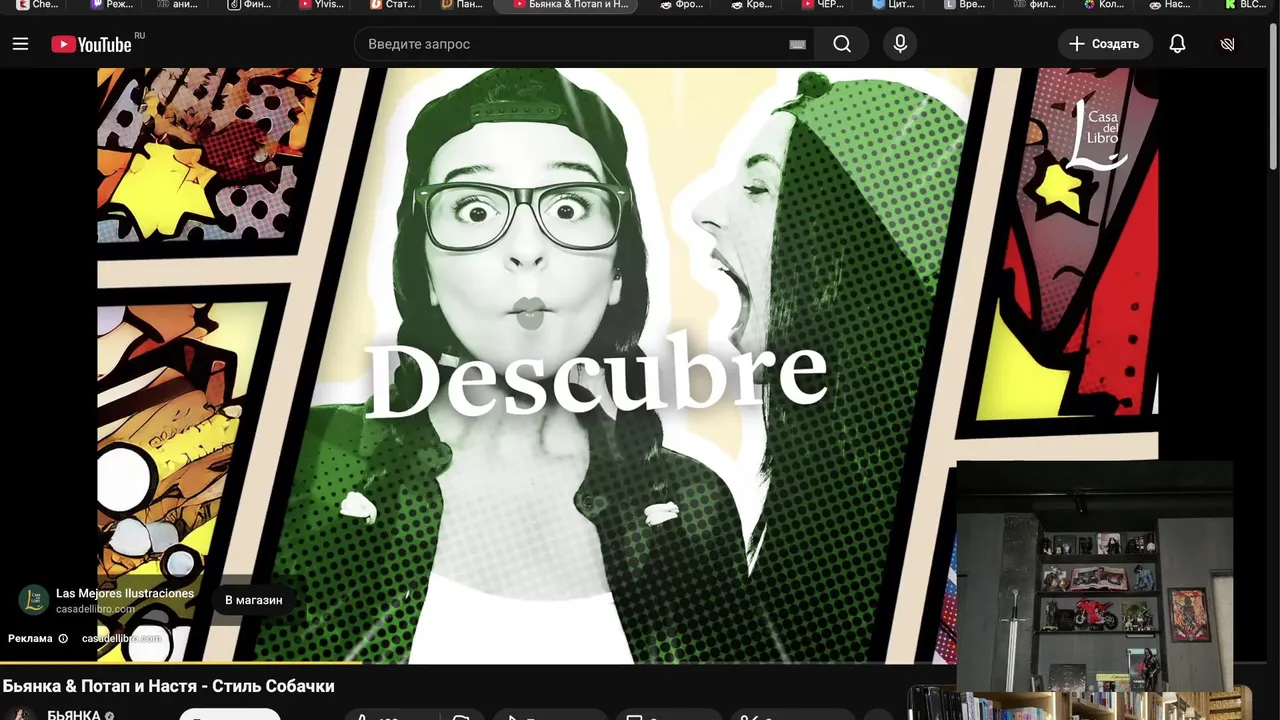Switch to the 'Пан...' browser tab
The width and height of the screenshot is (1280, 720).
(x=462, y=5)
